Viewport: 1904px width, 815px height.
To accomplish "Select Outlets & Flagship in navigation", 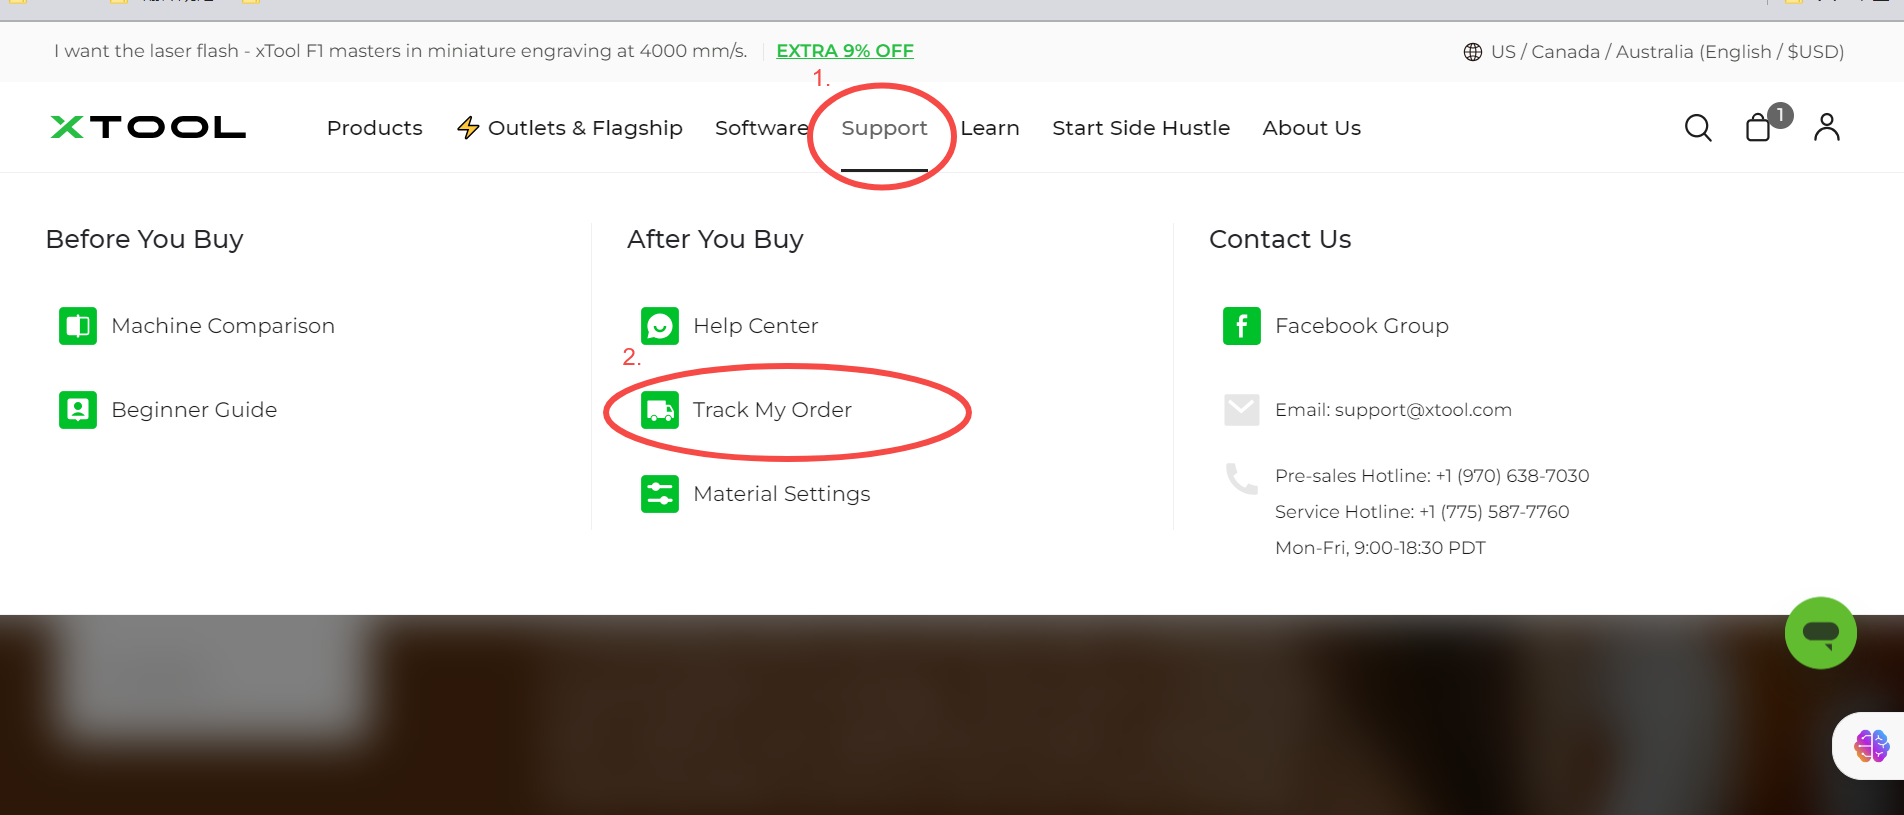I will click(570, 128).
